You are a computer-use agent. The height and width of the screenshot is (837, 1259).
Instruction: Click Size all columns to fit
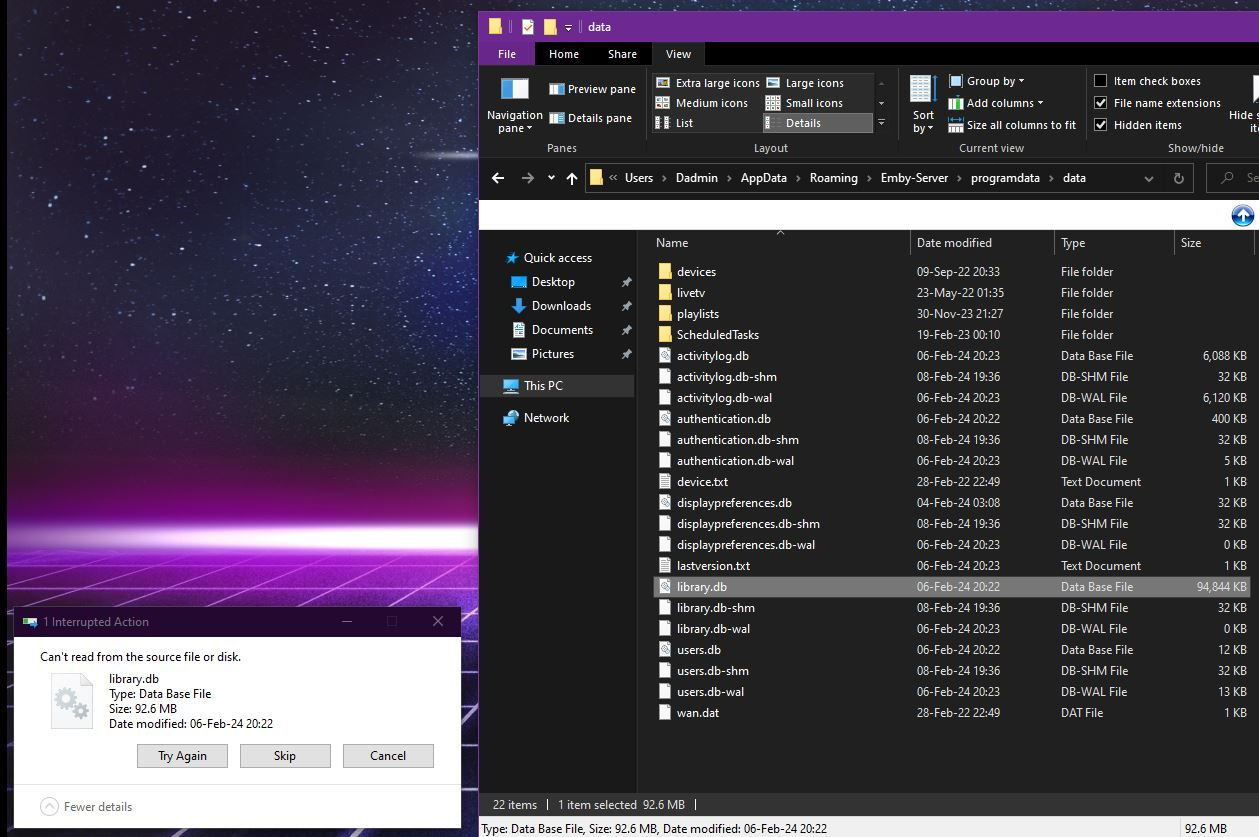coord(1012,125)
